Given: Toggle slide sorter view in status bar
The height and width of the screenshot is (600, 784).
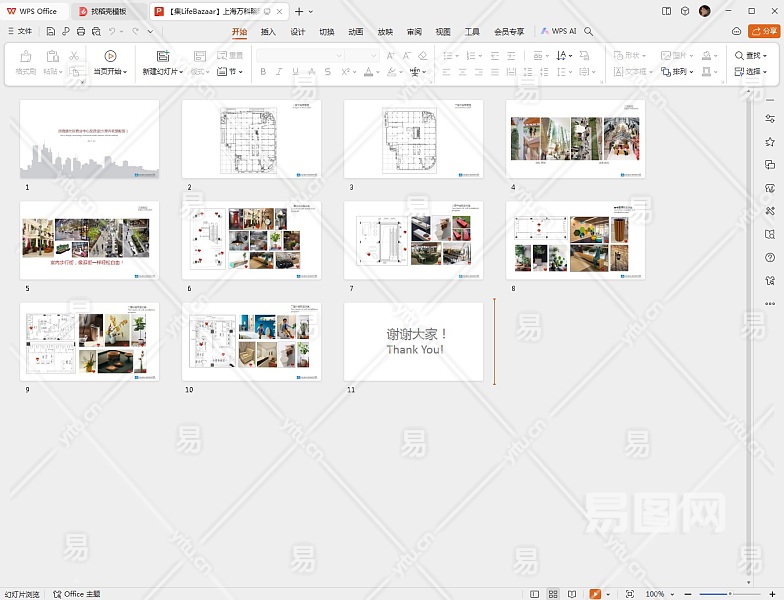Looking at the screenshot, I should 554,594.
